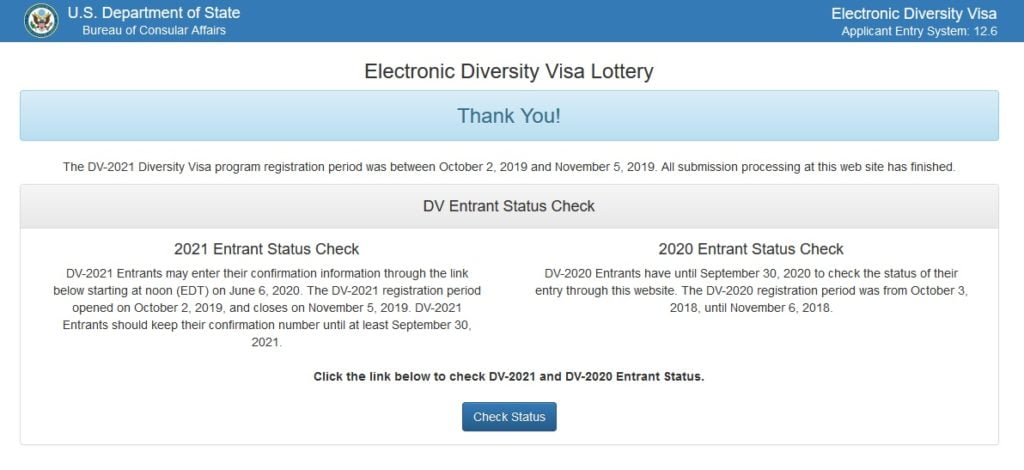Select the 2021 Entrant Status Check heading
The image size is (1024, 470).
[x=266, y=249]
